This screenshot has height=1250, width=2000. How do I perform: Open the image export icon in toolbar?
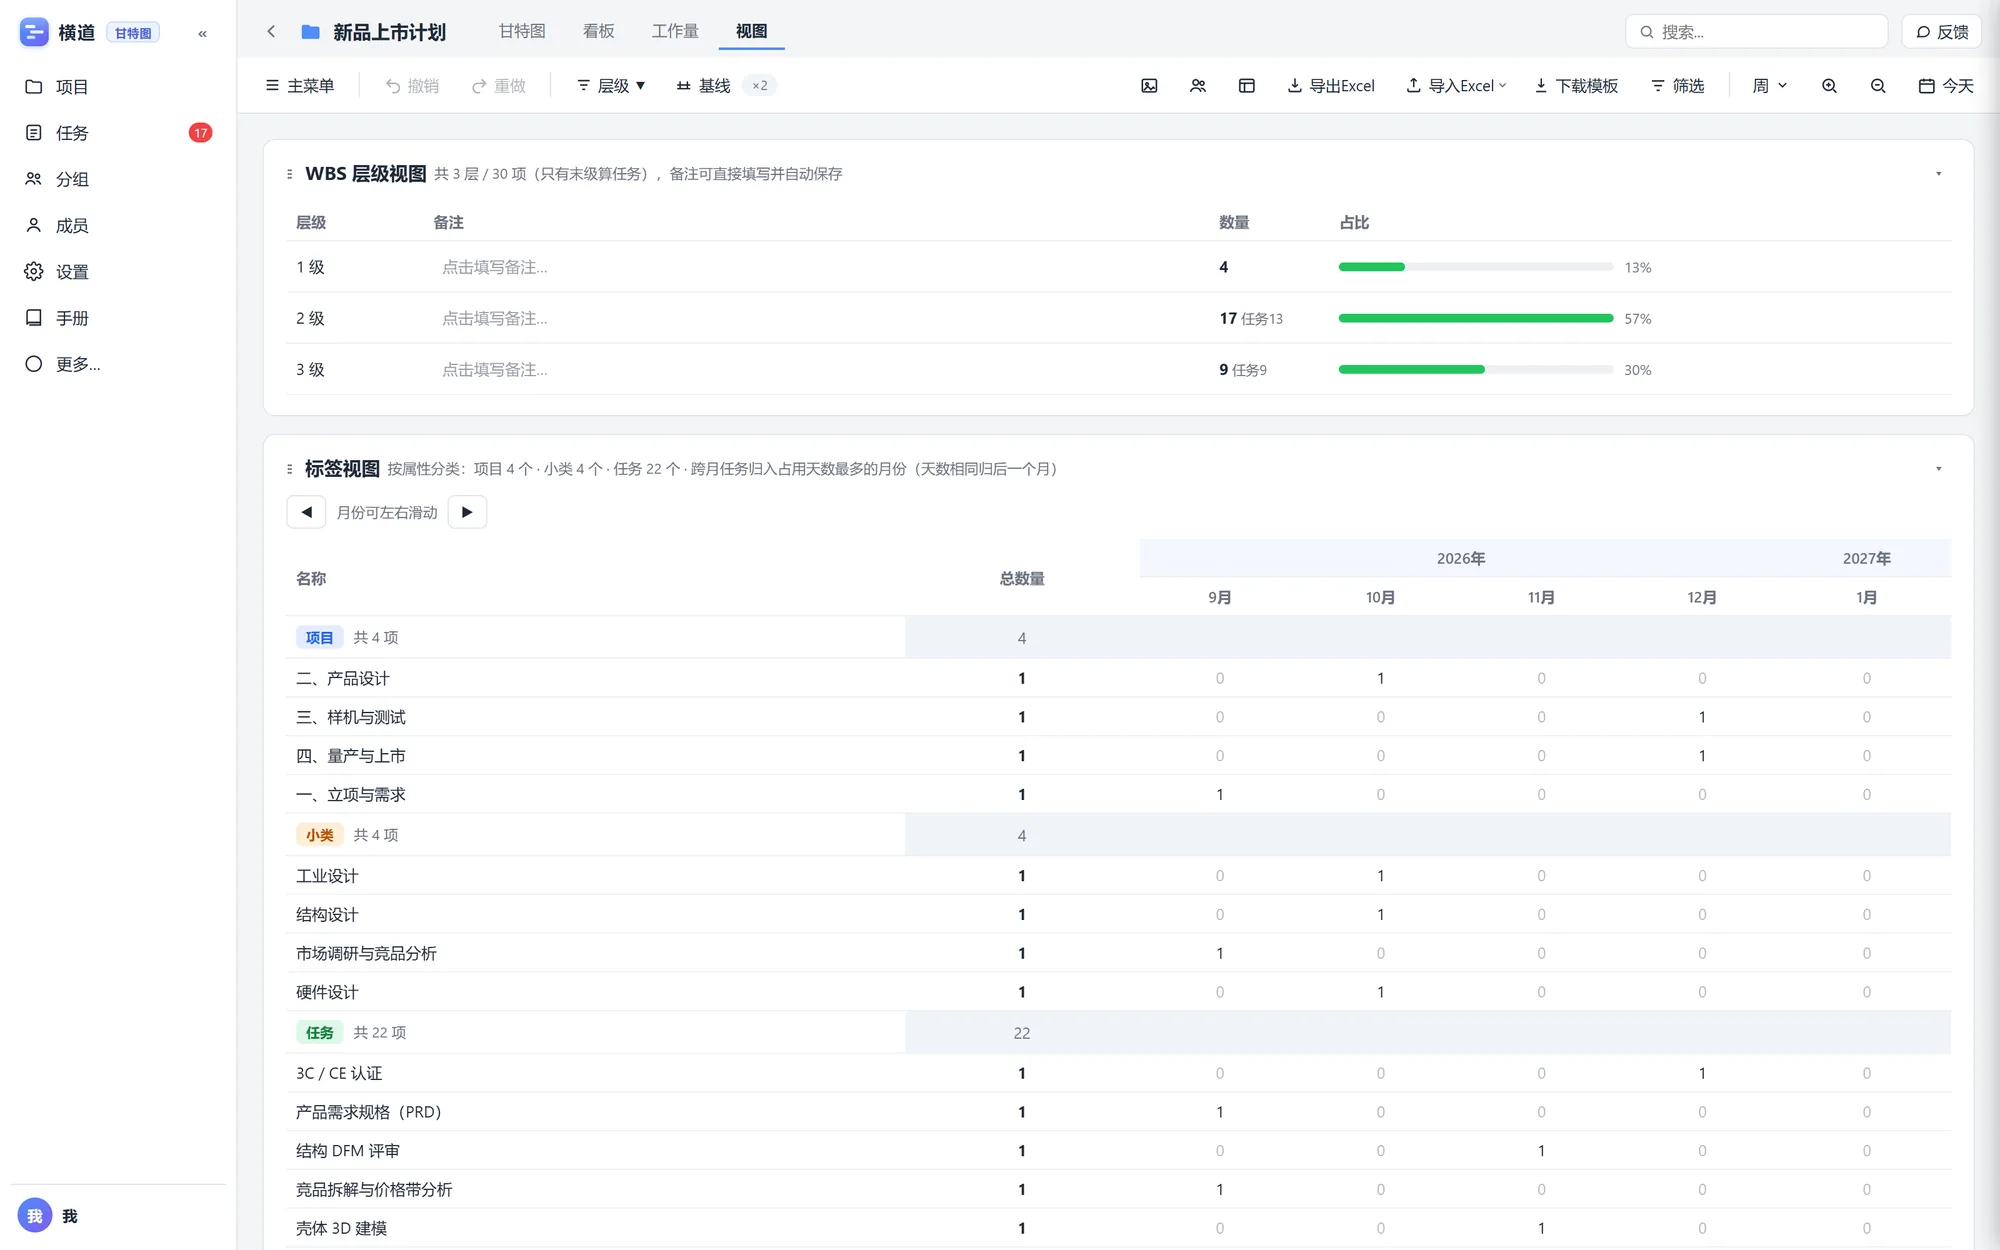(1149, 86)
